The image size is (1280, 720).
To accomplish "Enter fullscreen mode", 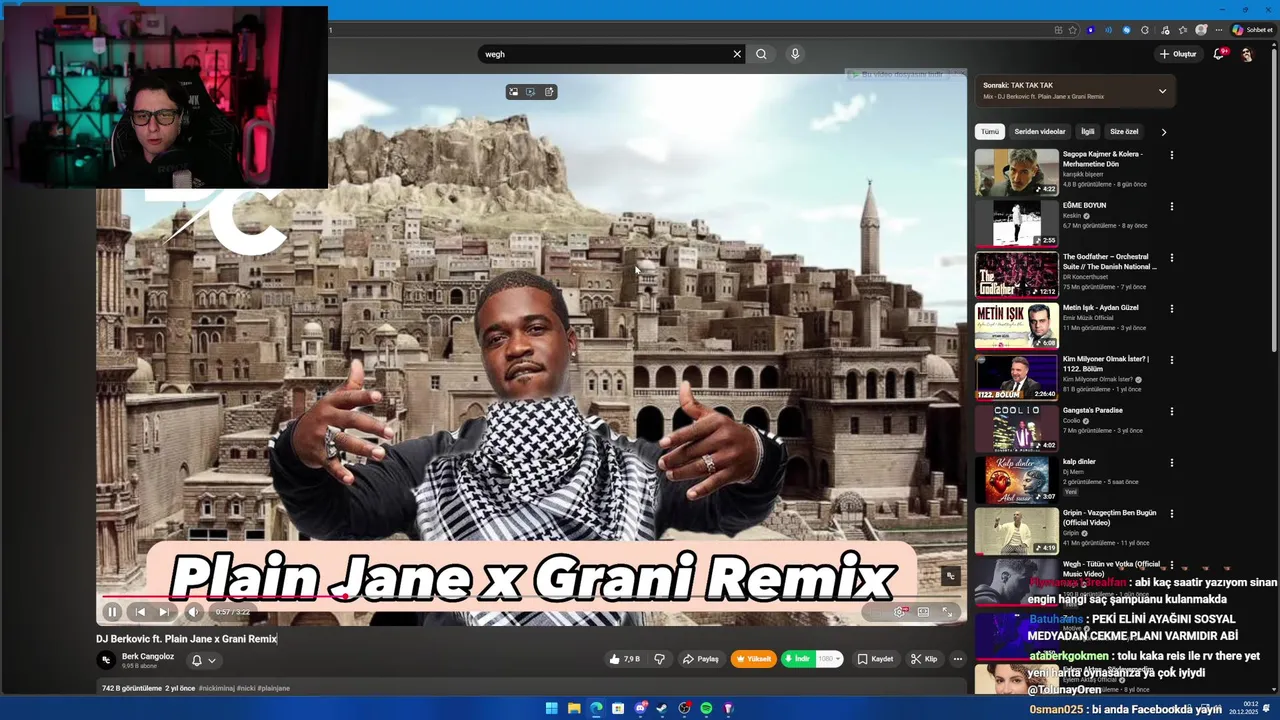I will pos(948,612).
